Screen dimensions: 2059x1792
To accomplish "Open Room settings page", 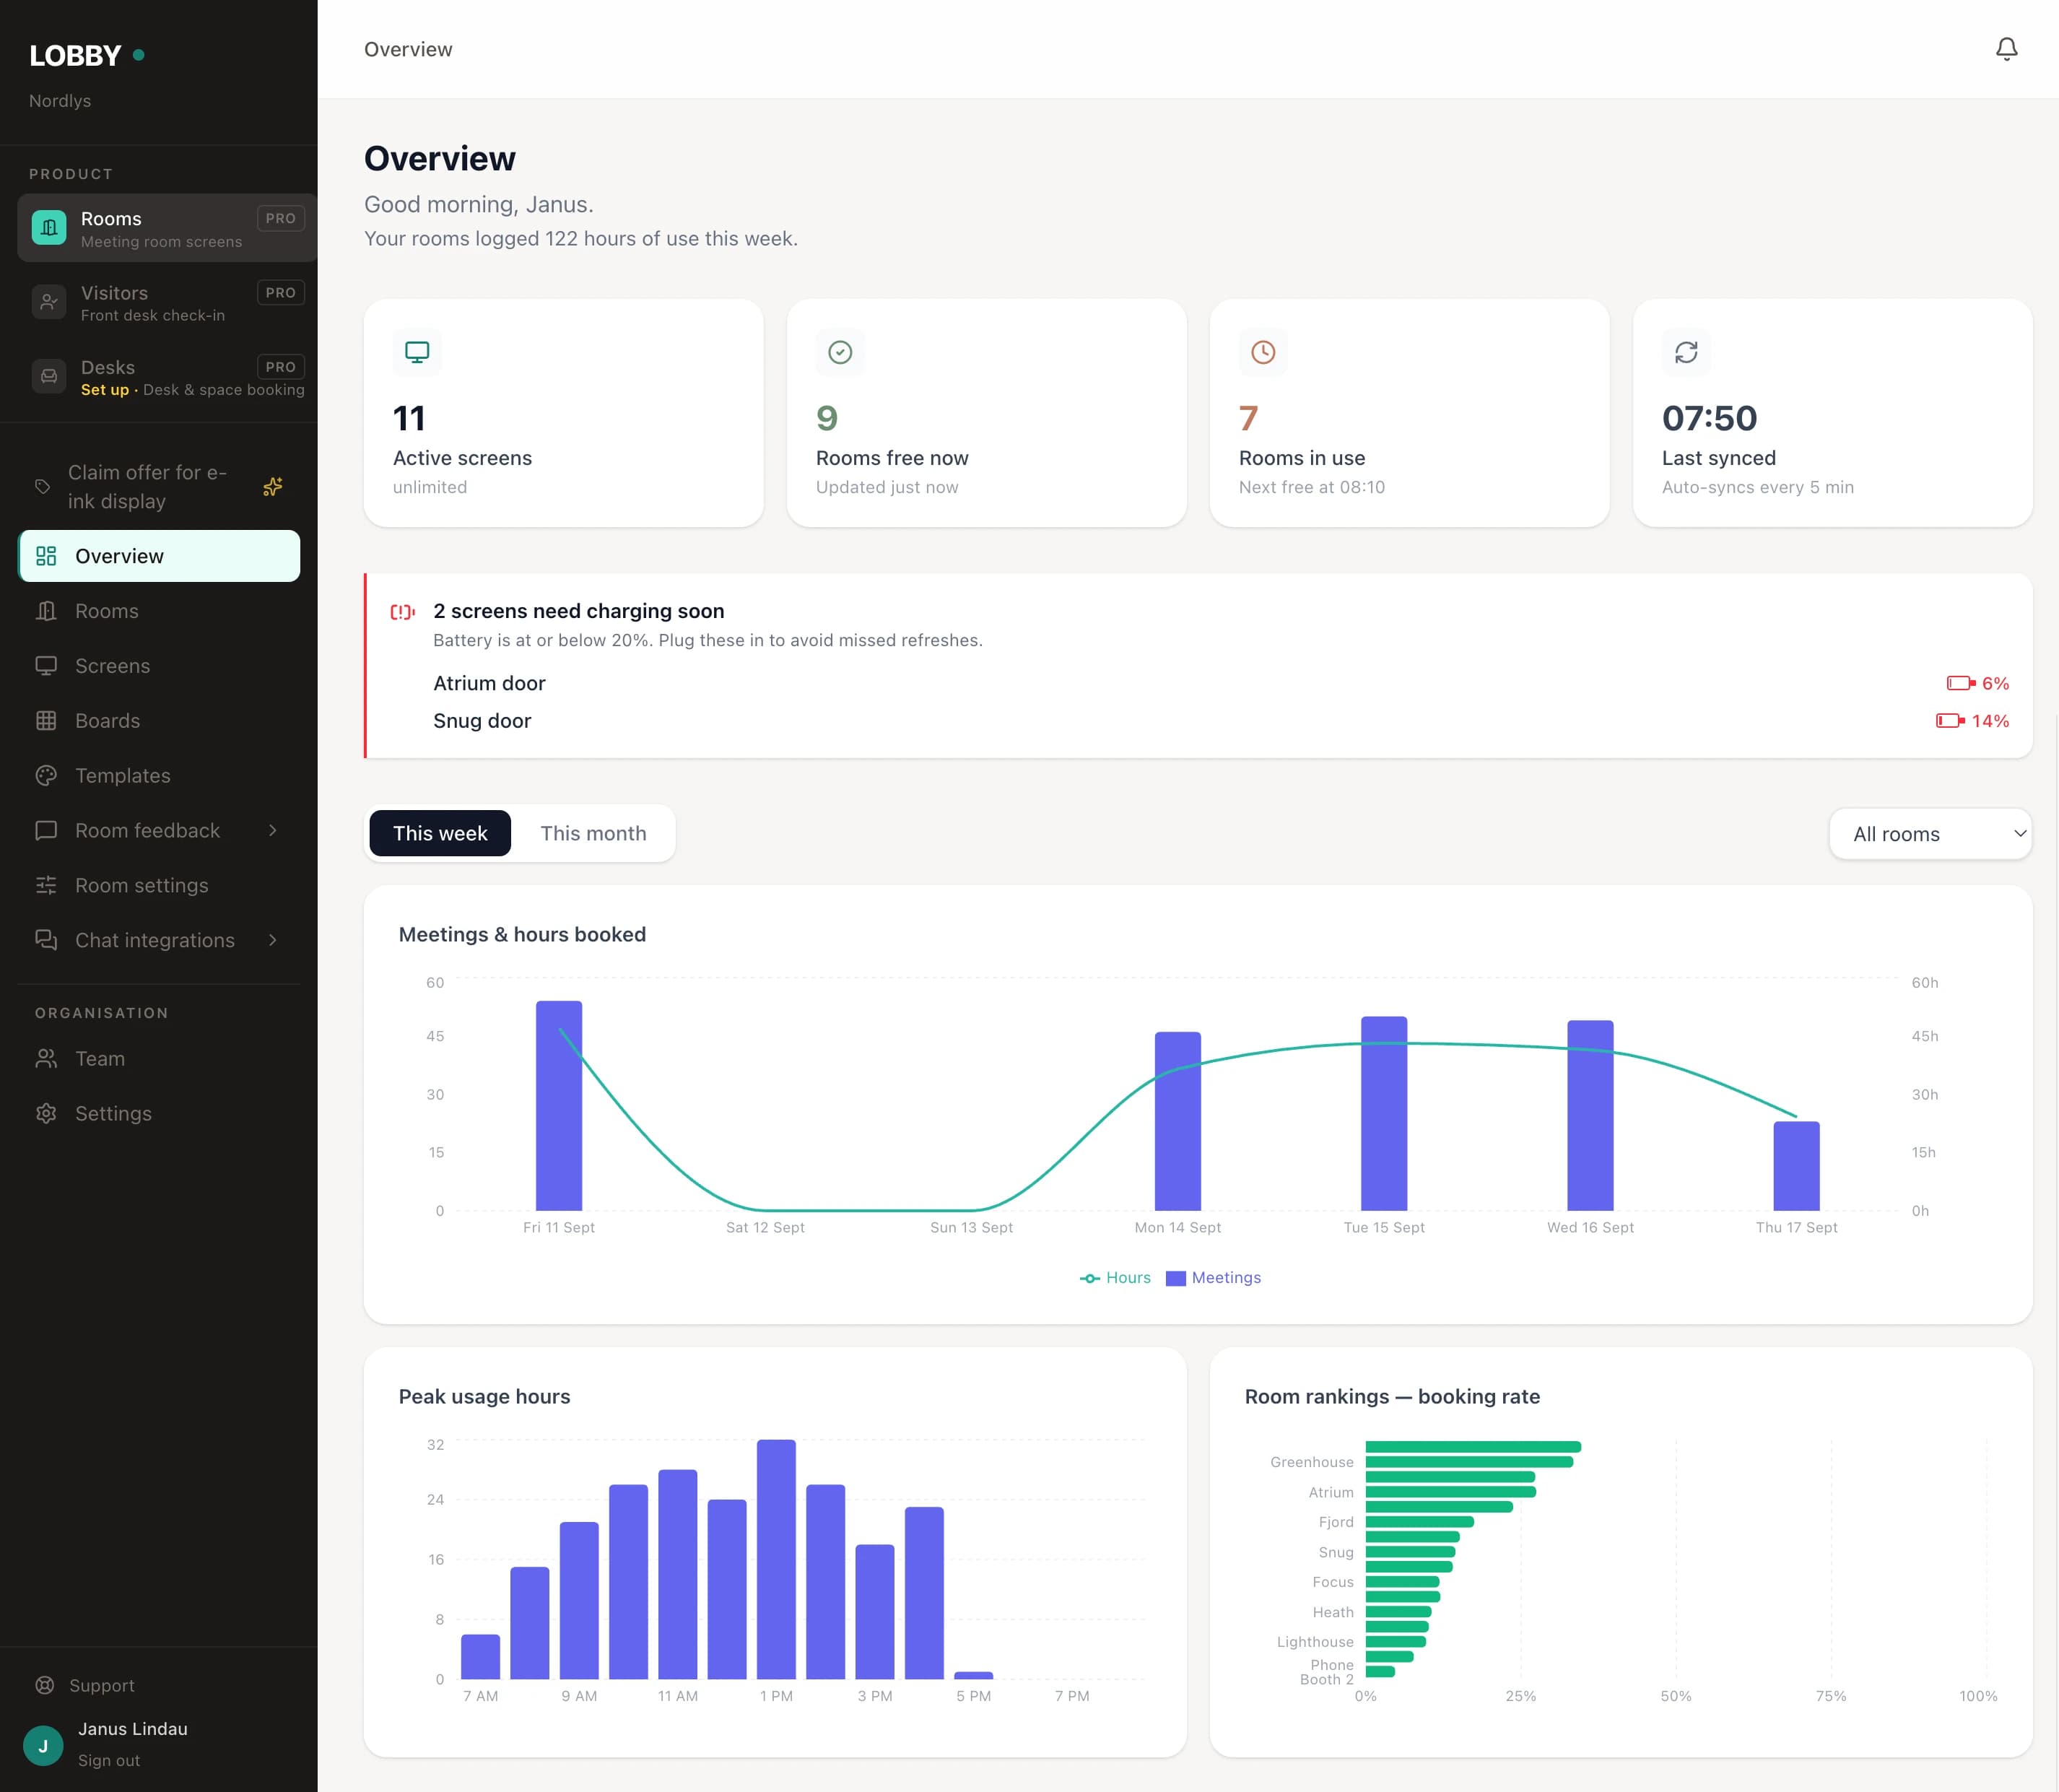I will coord(159,886).
